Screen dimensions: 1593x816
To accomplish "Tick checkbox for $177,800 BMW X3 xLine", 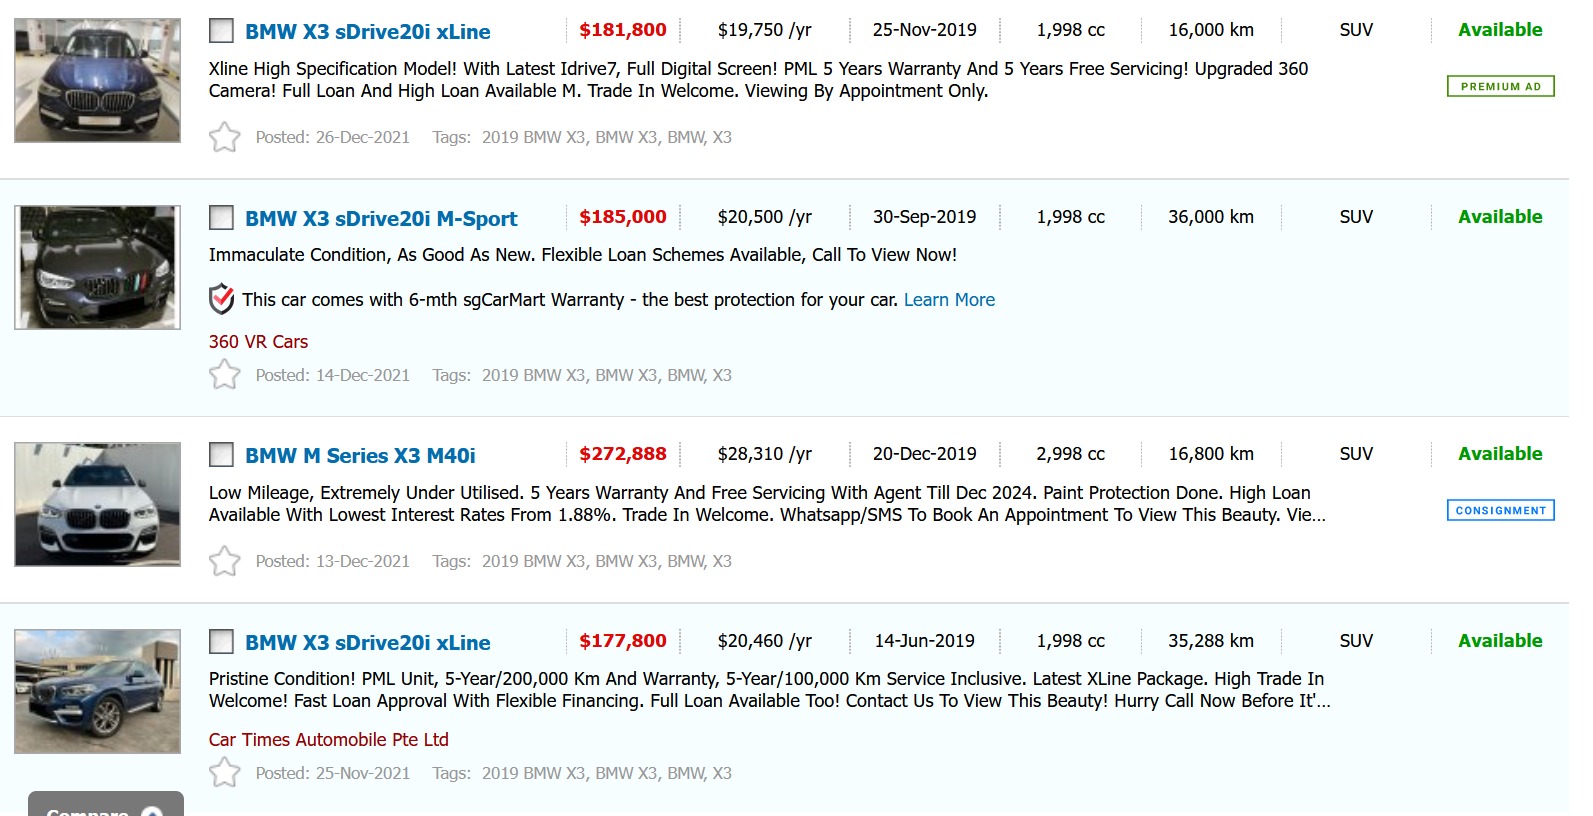I will [x=221, y=642].
